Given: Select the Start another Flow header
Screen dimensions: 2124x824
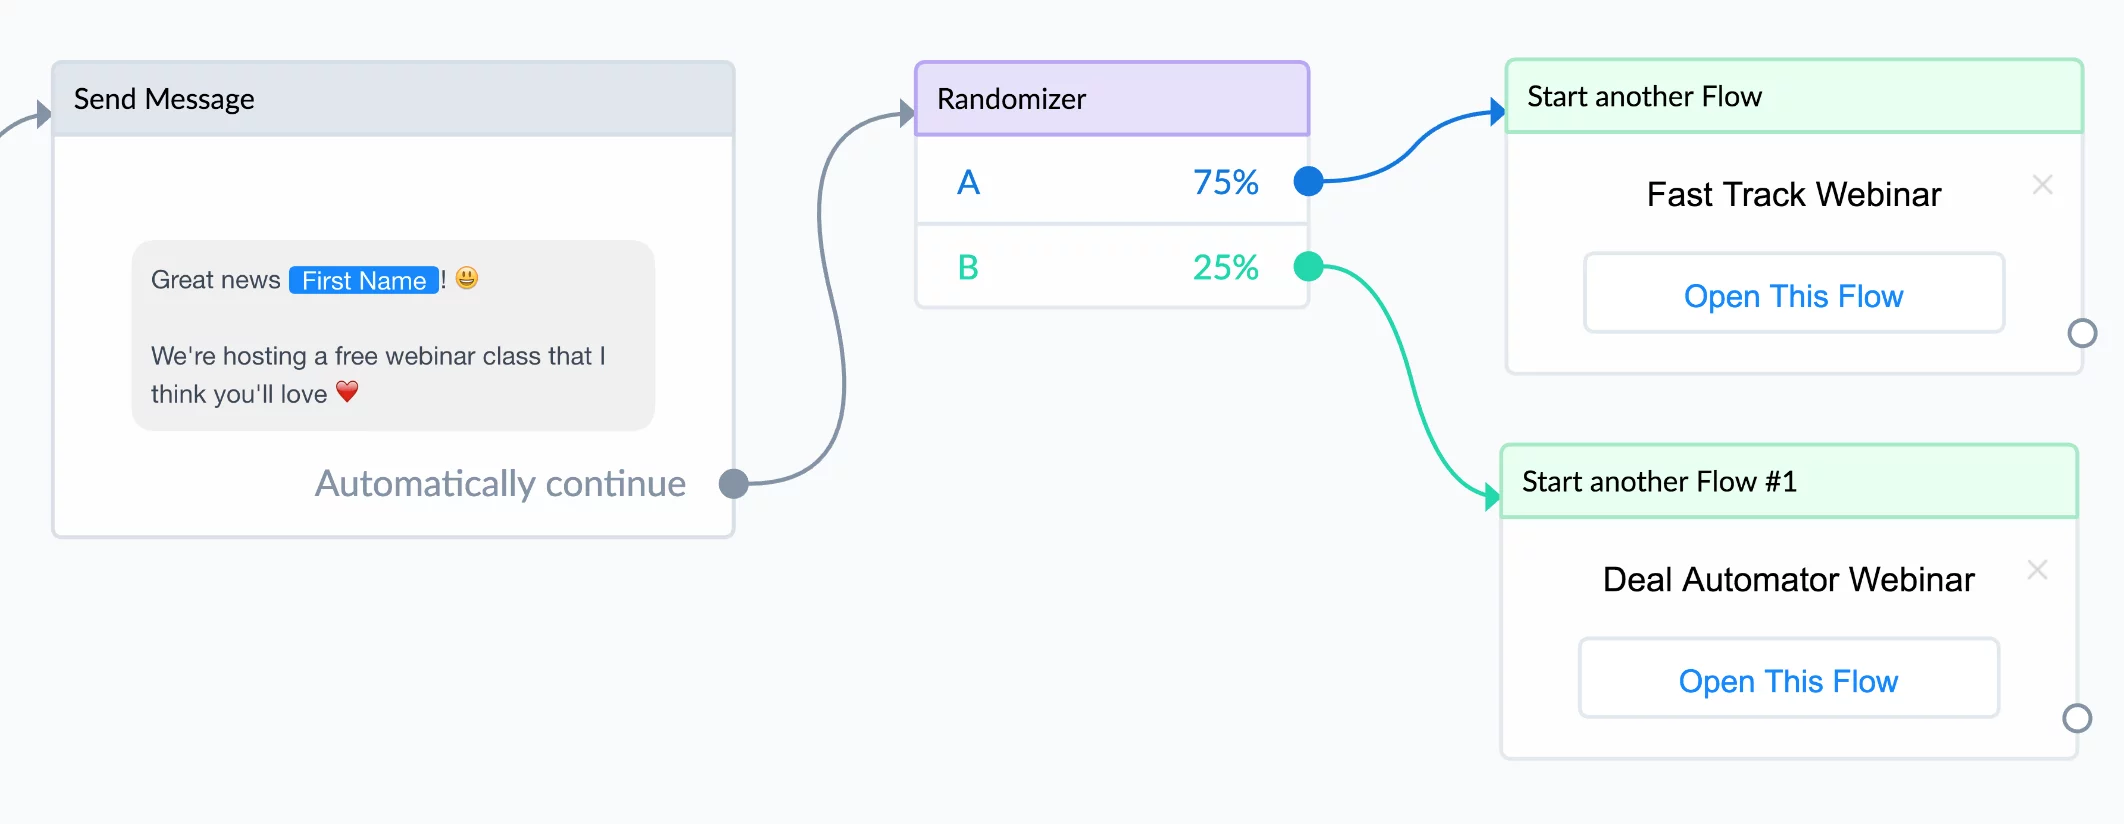Looking at the screenshot, I should pyautogui.click(x=1794, y=97).
